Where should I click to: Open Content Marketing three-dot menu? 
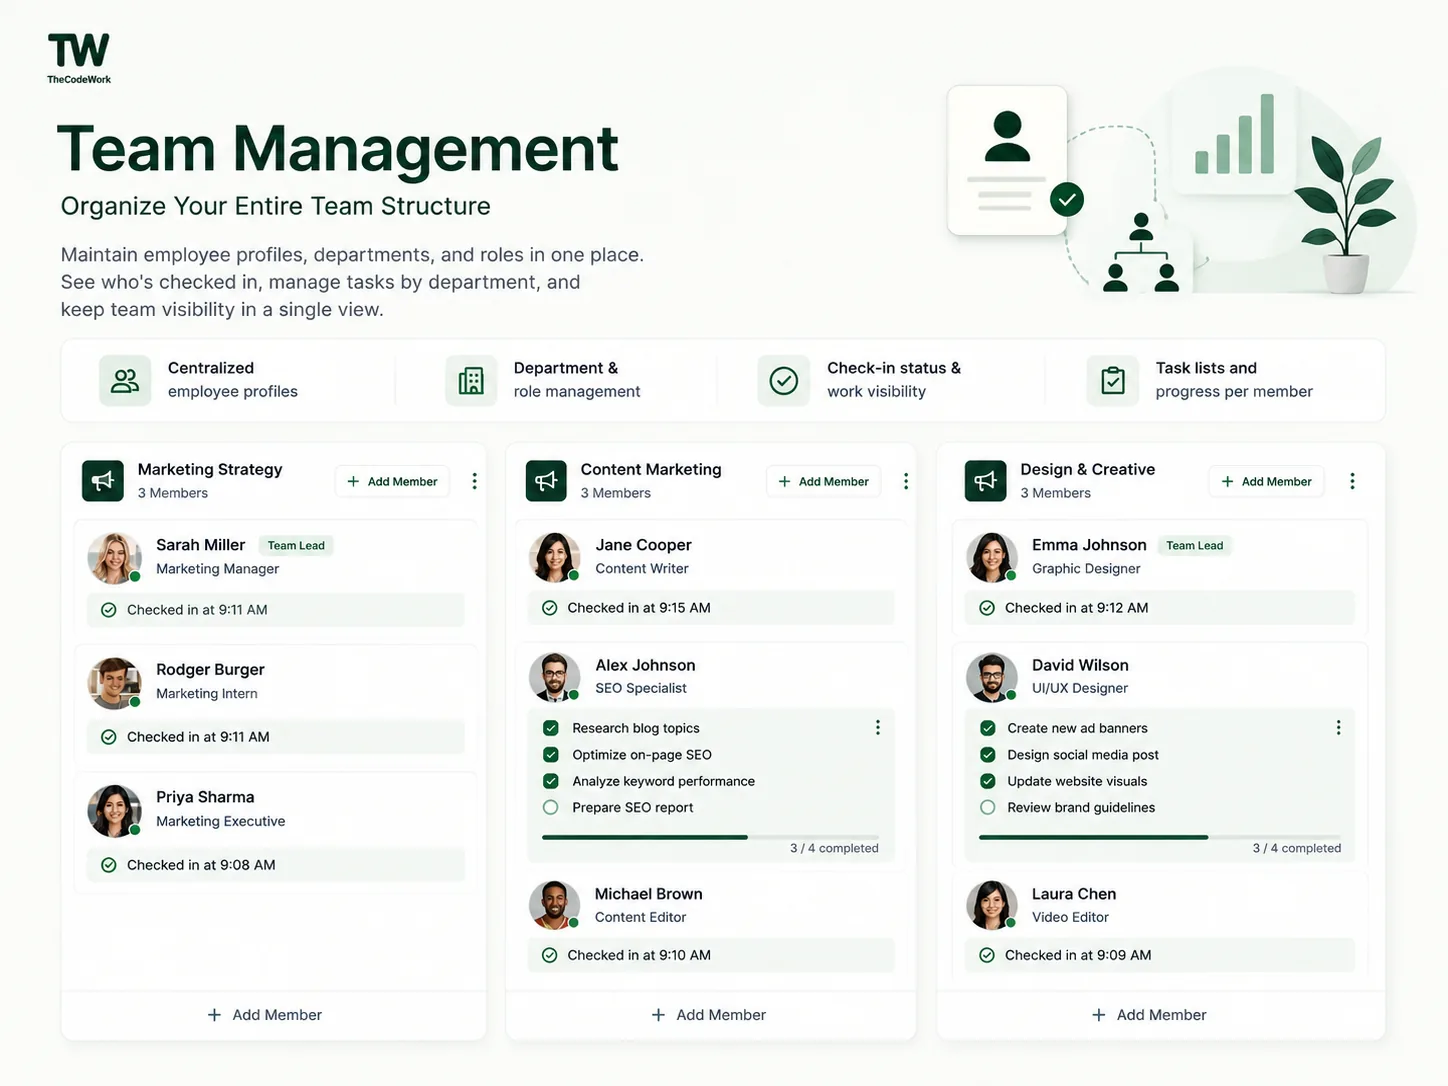tap(906, 481)
